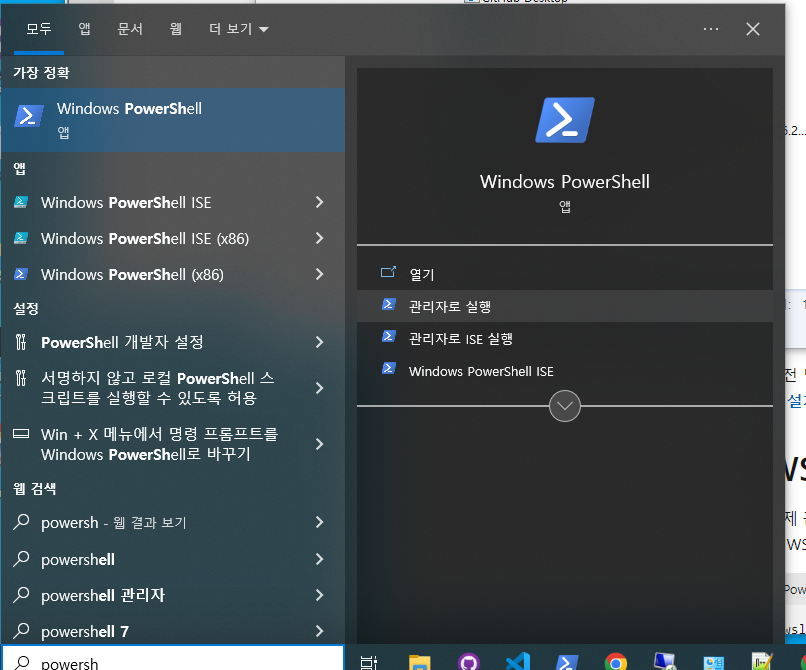Open Task View on taskbar
The image size is (806, 670).
(369, 662)
